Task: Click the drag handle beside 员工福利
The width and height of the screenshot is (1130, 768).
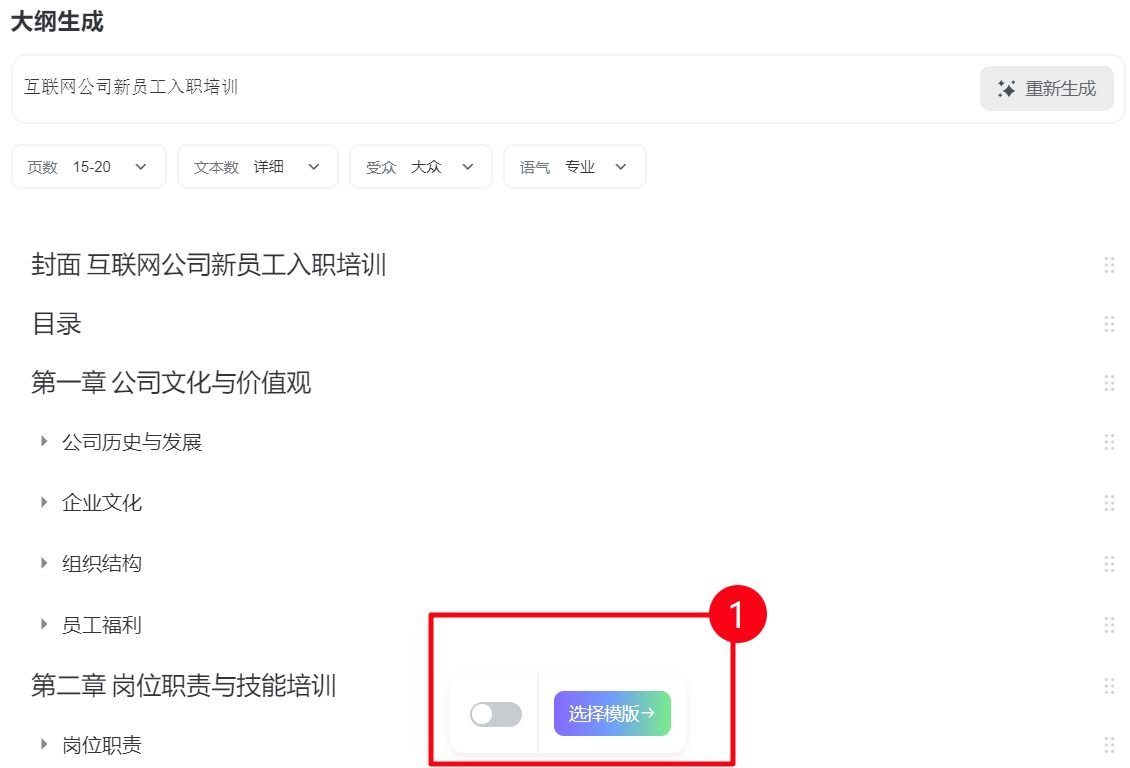Action: [x=1109, y=624]
